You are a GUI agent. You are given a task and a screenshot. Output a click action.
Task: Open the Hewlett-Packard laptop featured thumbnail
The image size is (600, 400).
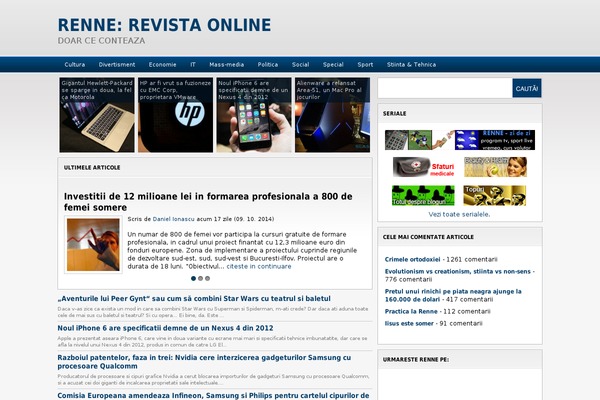pos(97,115)
